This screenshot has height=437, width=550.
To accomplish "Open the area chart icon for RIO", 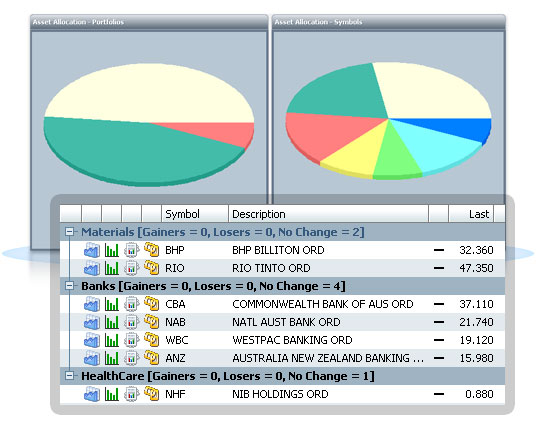I will click(x=92, y=269).
